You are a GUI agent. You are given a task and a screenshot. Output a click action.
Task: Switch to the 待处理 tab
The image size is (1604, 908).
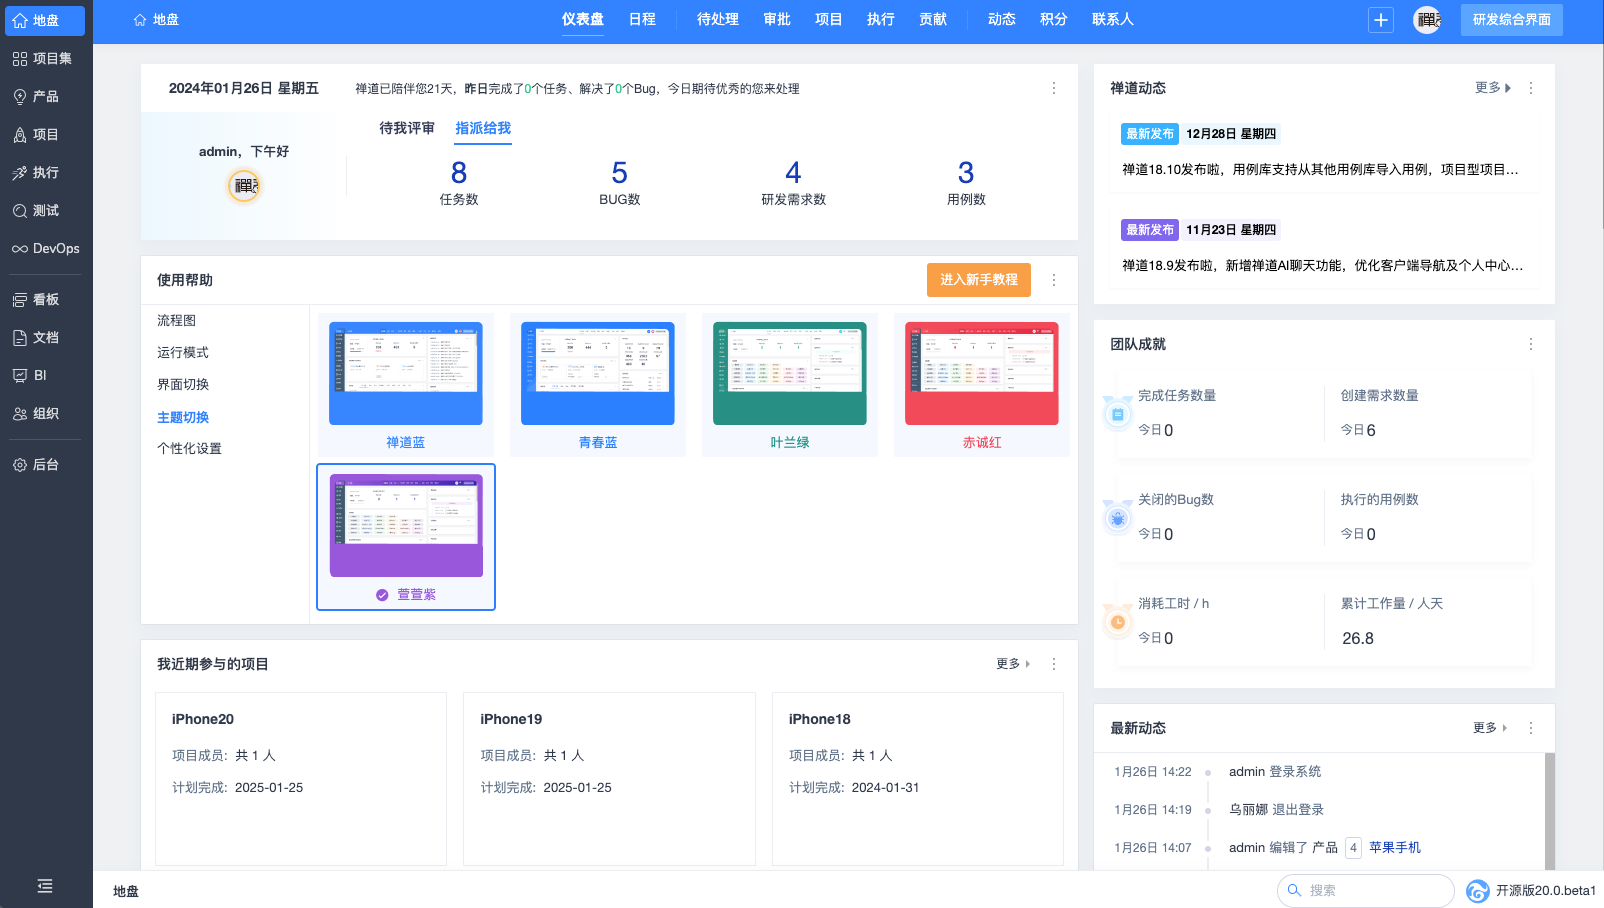coord(718,20)
